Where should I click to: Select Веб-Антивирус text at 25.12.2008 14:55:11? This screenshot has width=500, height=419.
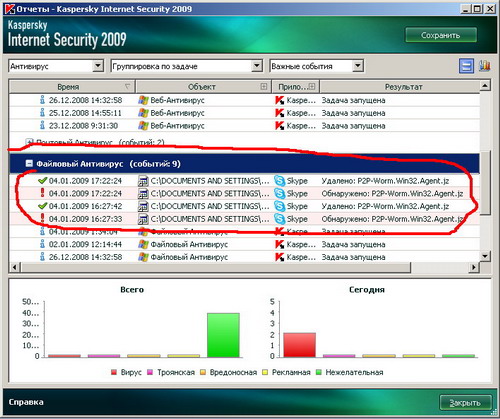pos(177,113)
